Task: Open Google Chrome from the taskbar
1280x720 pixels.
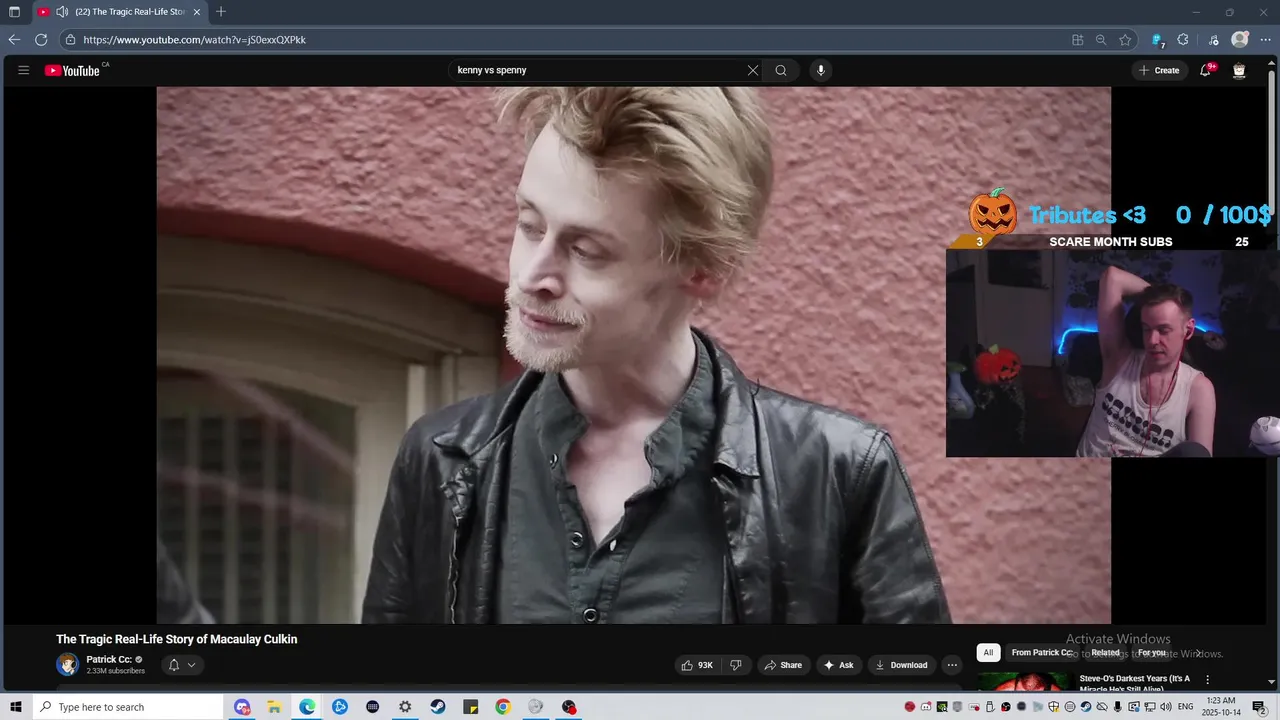Action: 503,707
